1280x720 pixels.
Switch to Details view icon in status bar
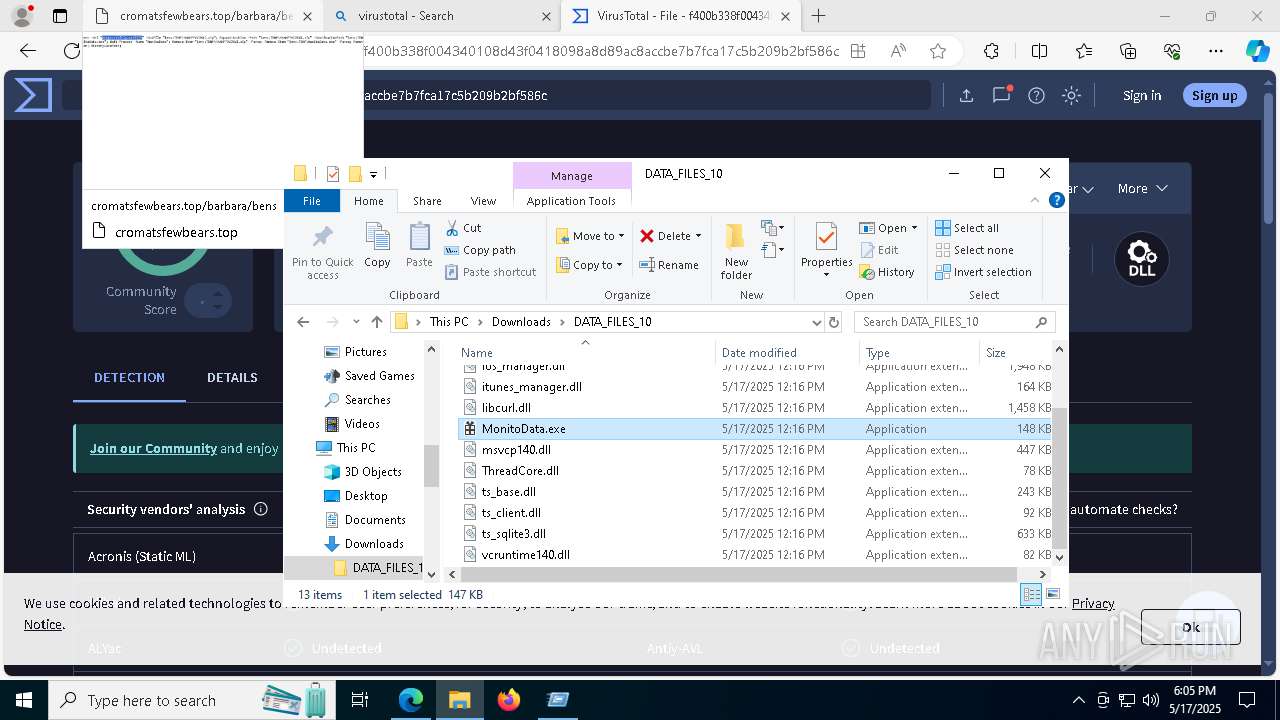click(x=1031, y=594)
